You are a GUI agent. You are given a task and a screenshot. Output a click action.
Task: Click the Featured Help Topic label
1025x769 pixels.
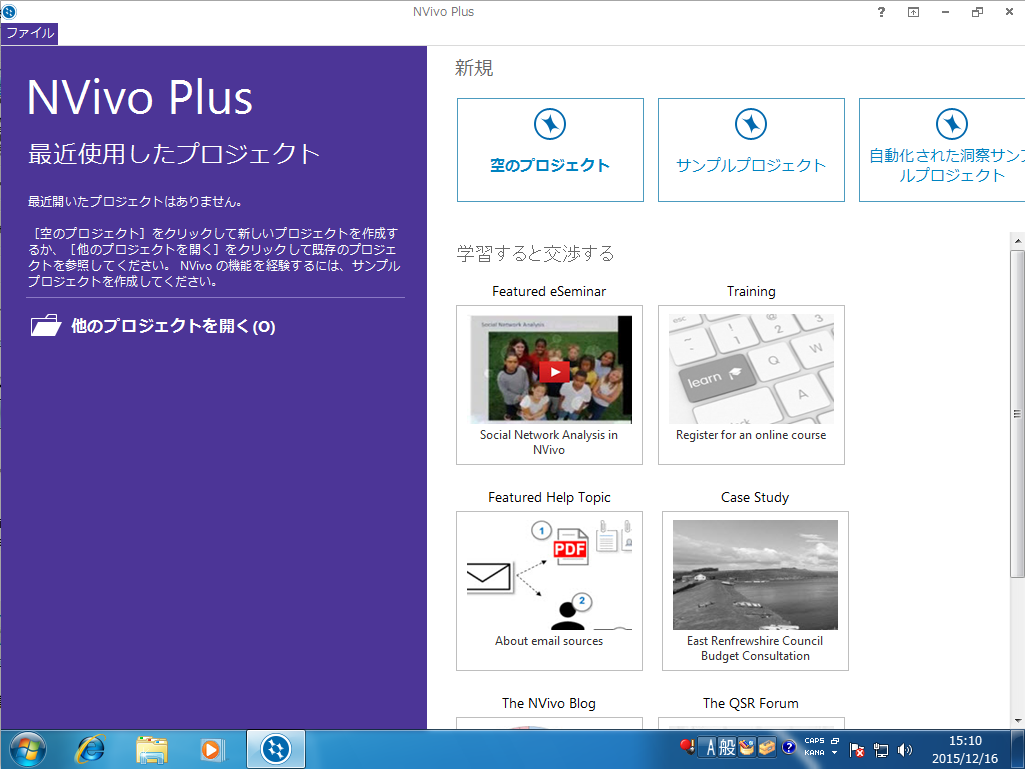click(x=549, y=498)
